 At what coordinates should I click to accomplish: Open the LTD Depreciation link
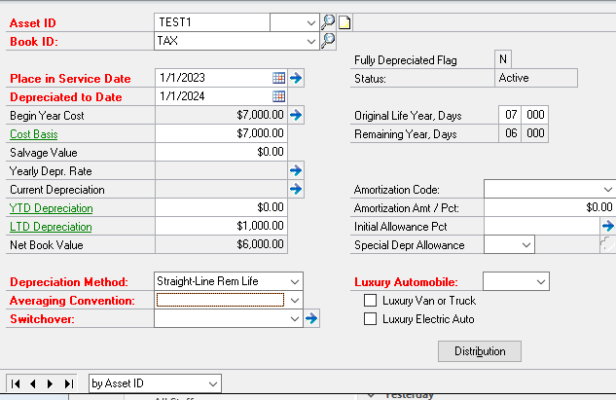tap(50, 227)
